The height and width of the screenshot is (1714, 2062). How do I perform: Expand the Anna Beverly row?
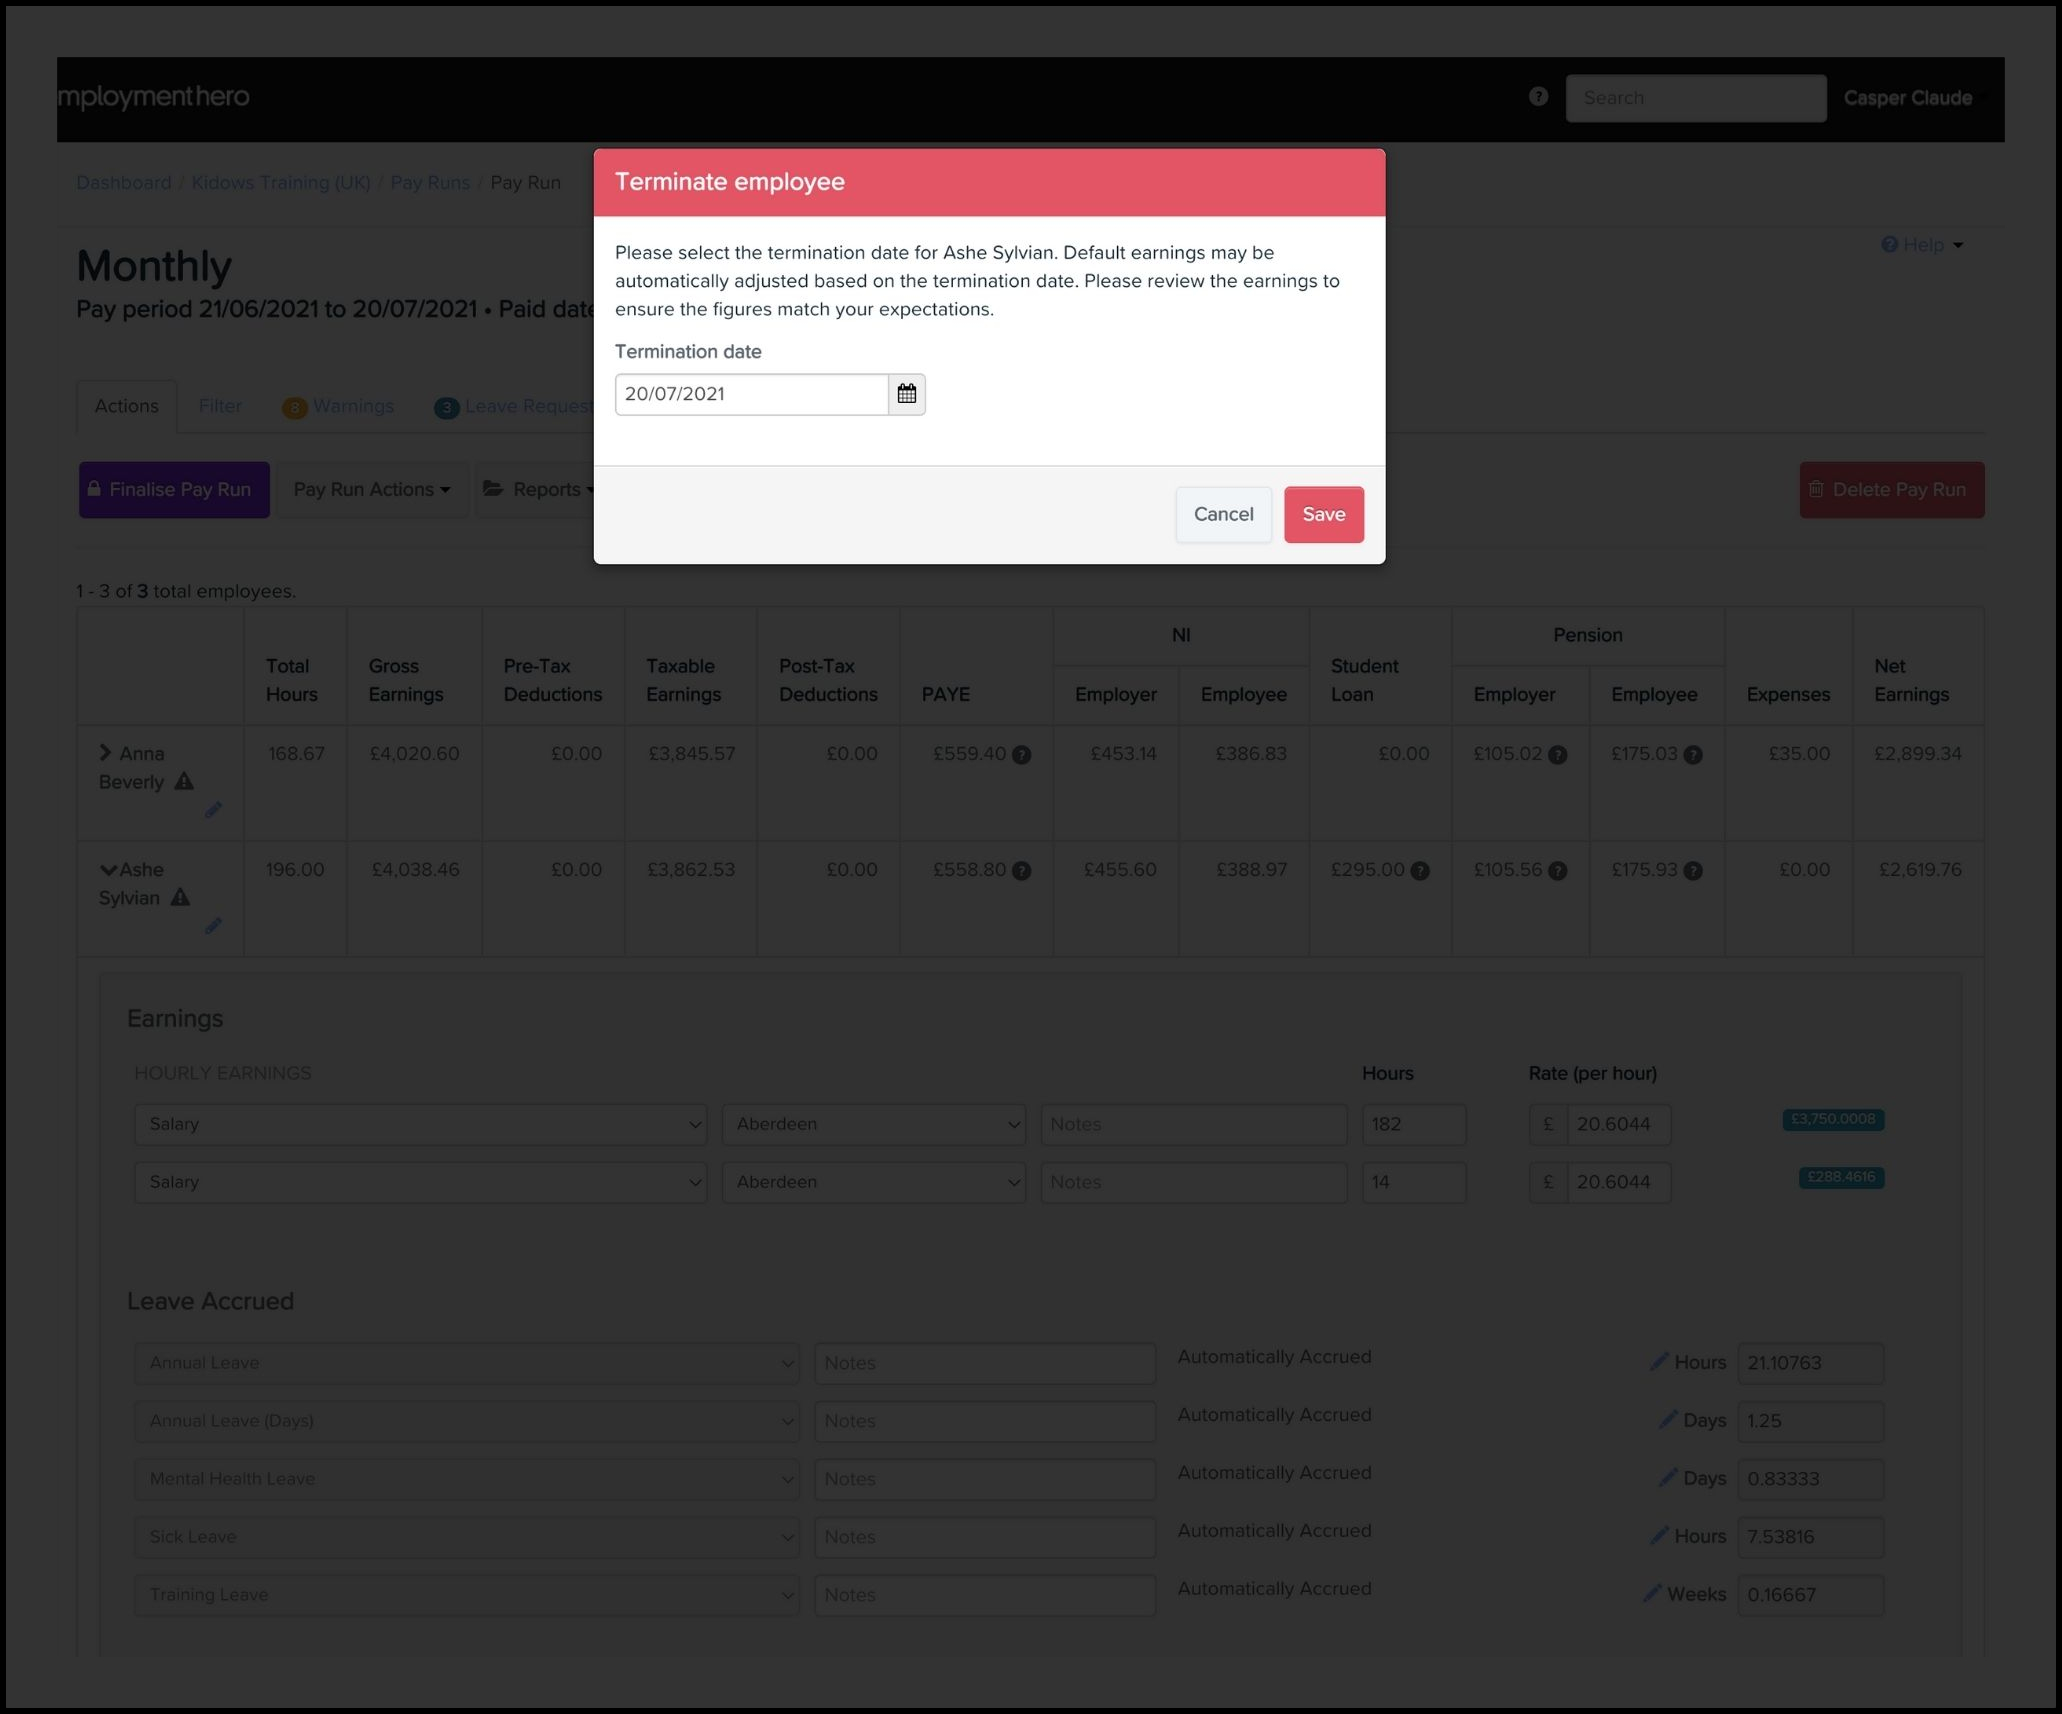coord(105,752)
